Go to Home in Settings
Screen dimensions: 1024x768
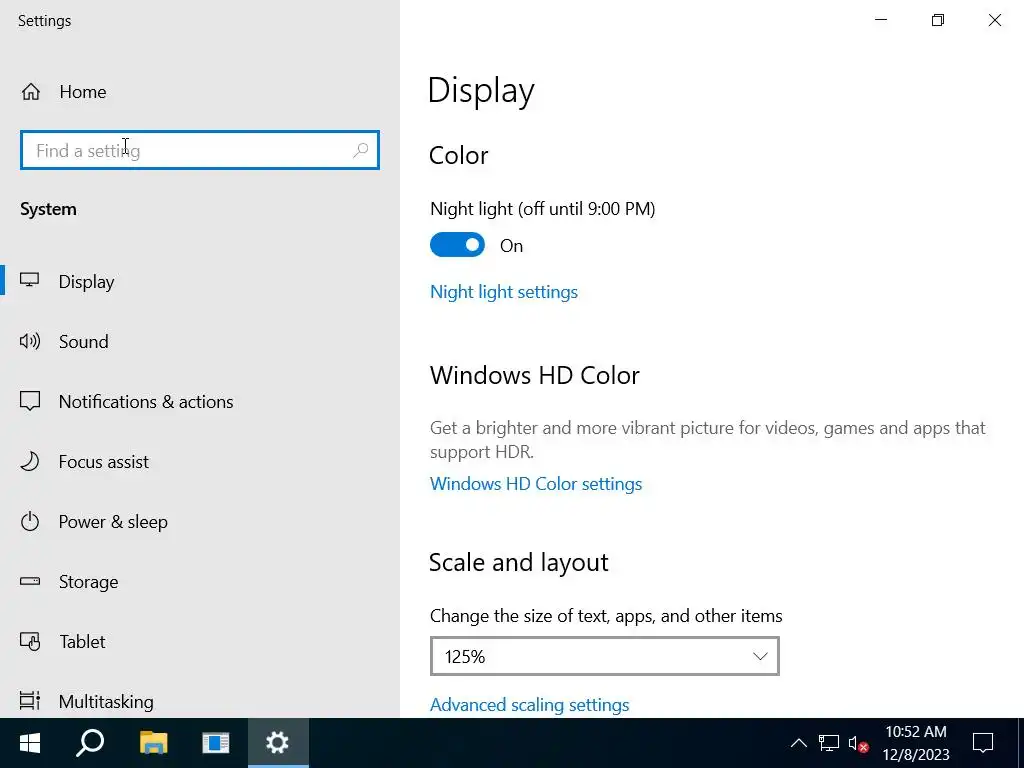[x=82, y=92]
